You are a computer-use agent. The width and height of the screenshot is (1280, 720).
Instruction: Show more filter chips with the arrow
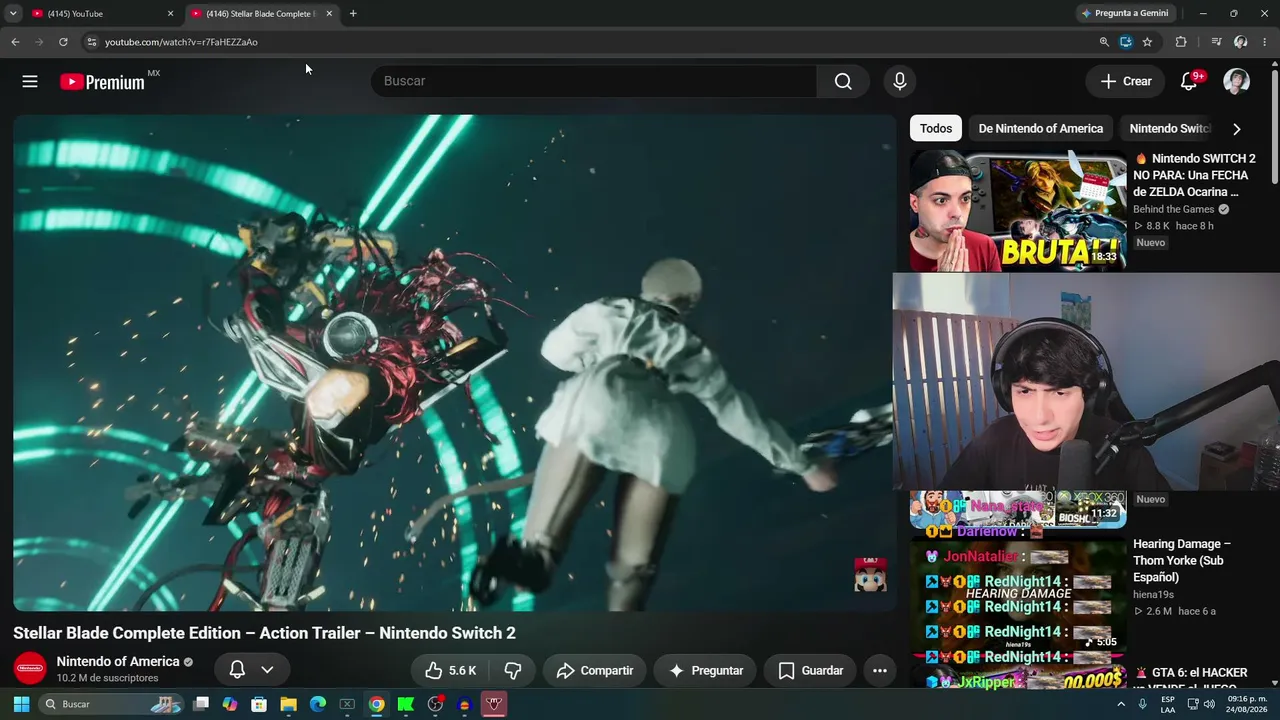(1237, 129)
